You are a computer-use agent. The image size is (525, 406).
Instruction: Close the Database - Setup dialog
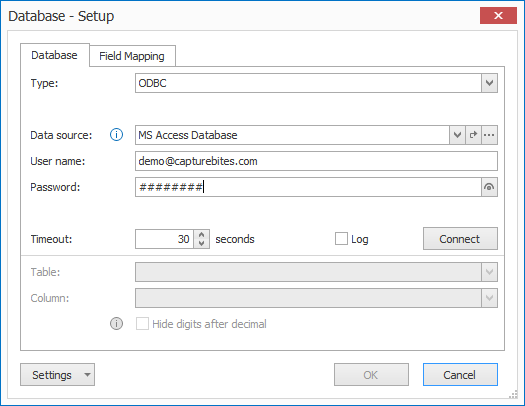(498, 16)
